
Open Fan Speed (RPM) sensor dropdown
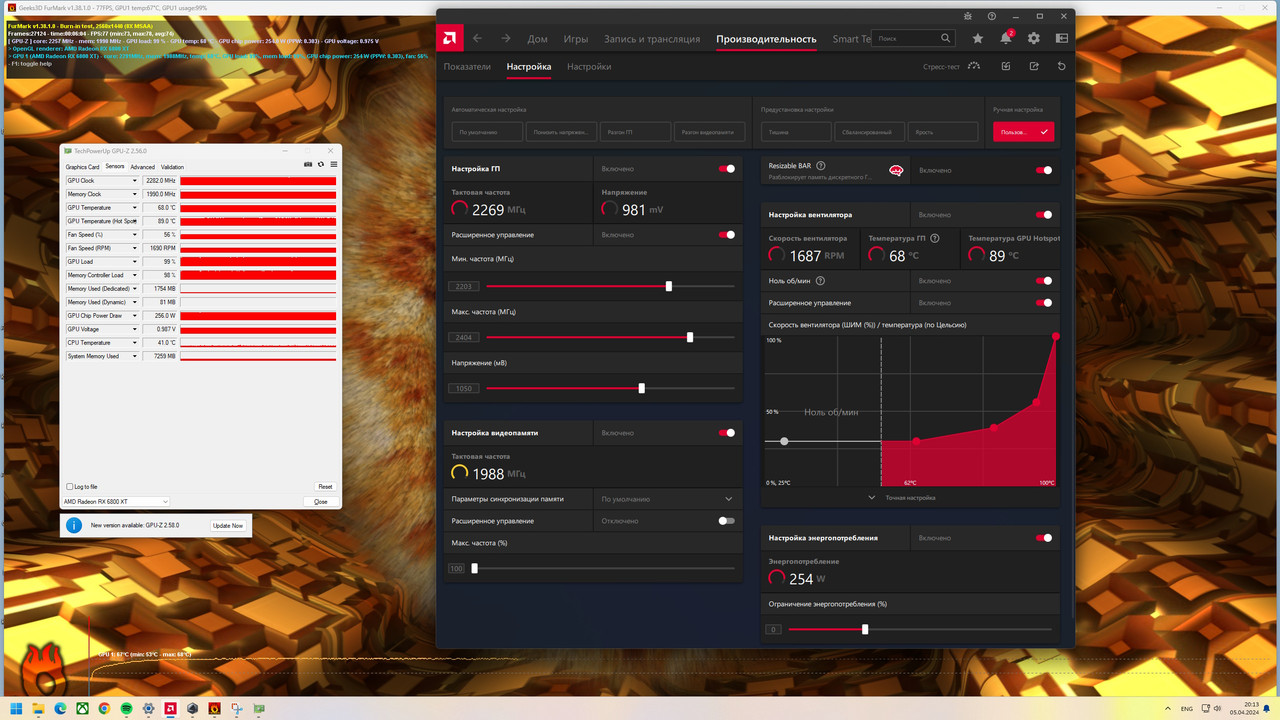pyautogui.click(x=135, y=248)
